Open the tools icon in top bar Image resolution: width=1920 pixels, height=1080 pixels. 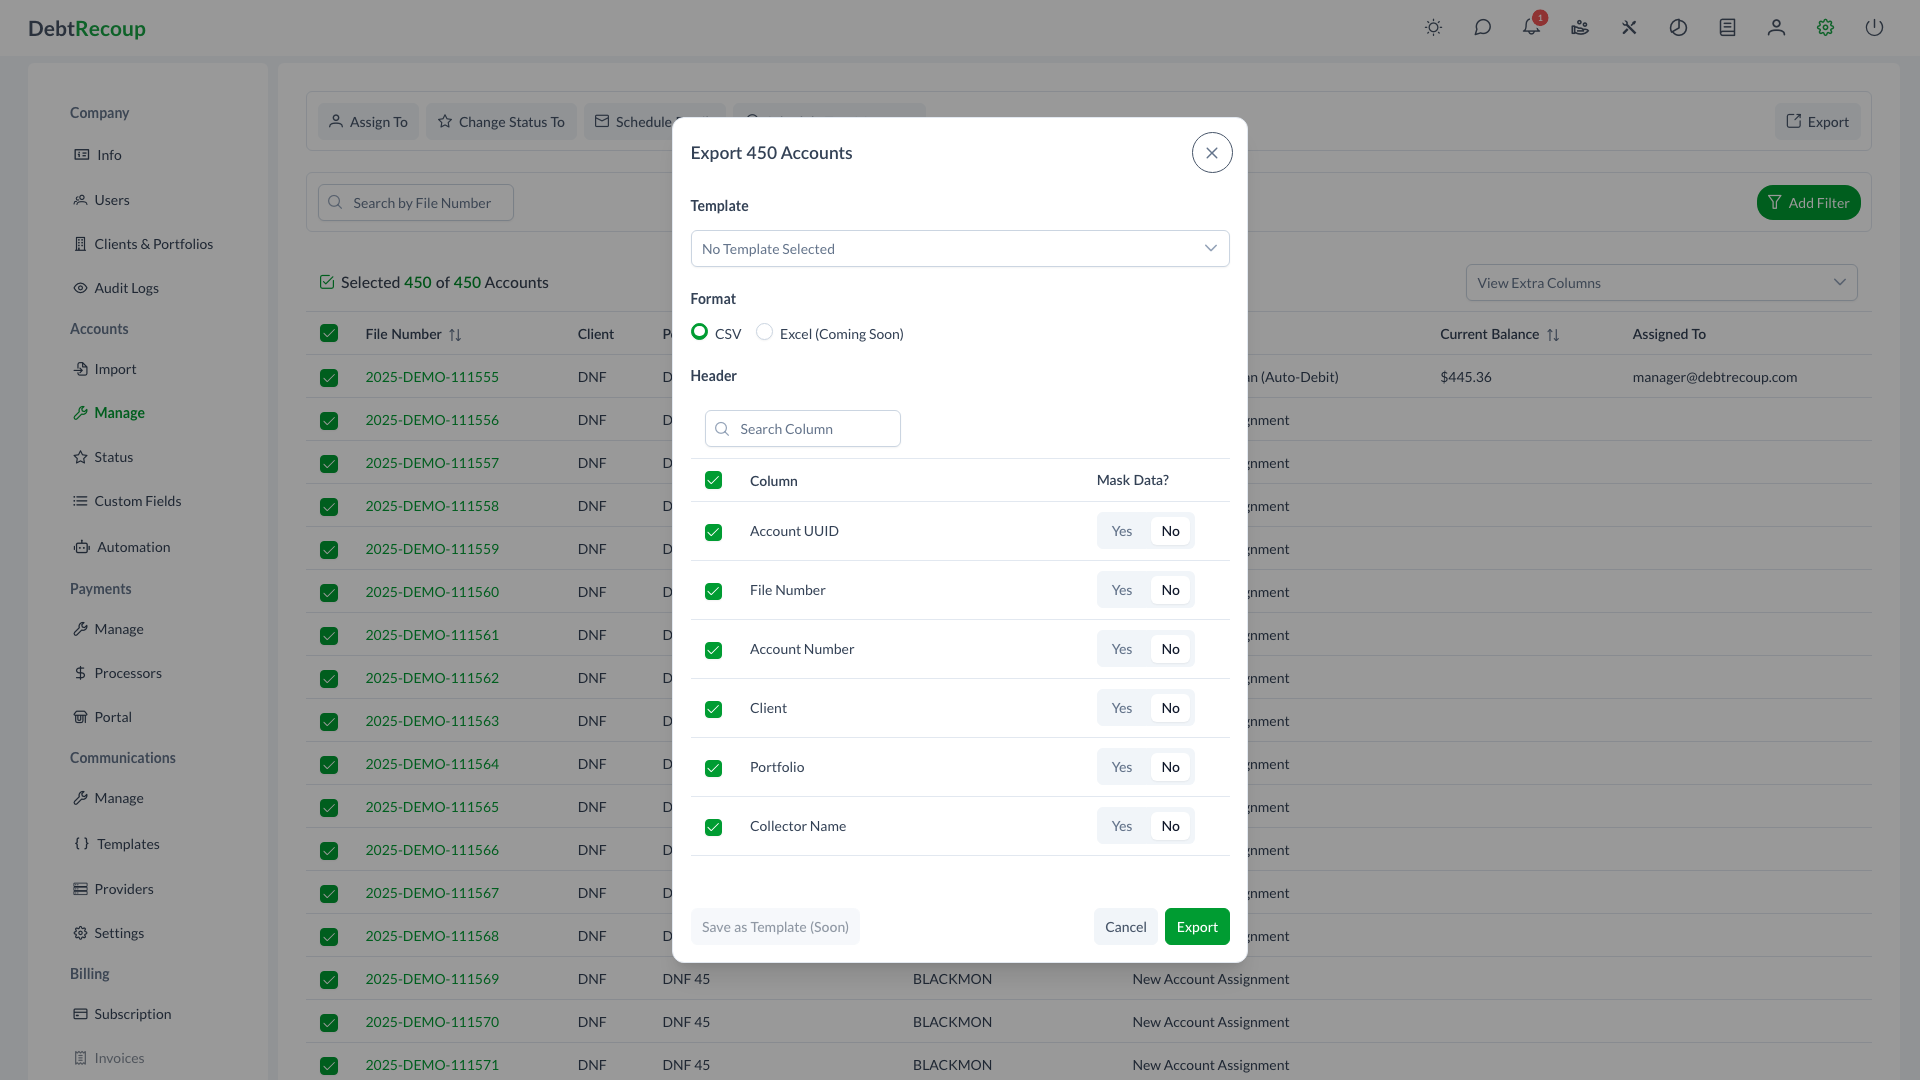pyautogui.click(x=1628, y=27)
